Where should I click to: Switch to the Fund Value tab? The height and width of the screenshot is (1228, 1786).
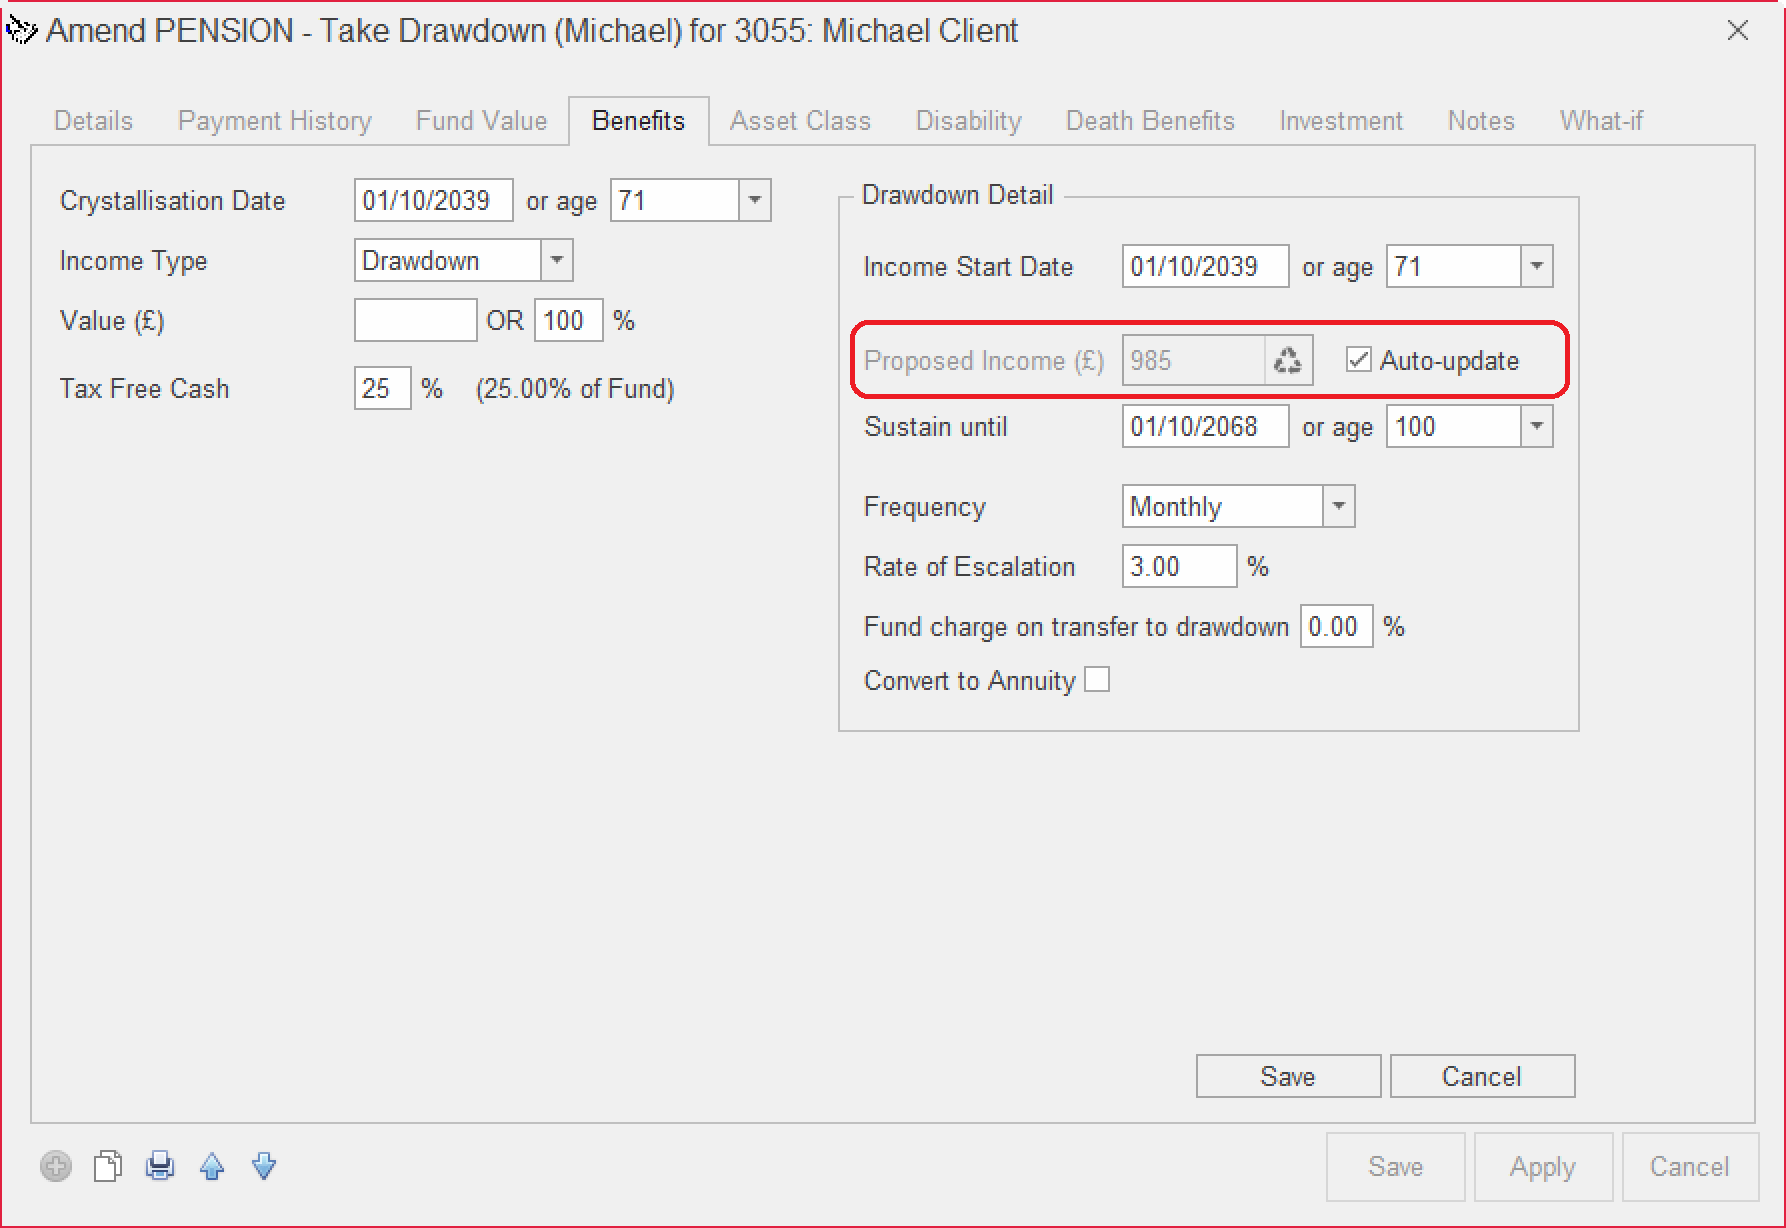coord(481,121)
